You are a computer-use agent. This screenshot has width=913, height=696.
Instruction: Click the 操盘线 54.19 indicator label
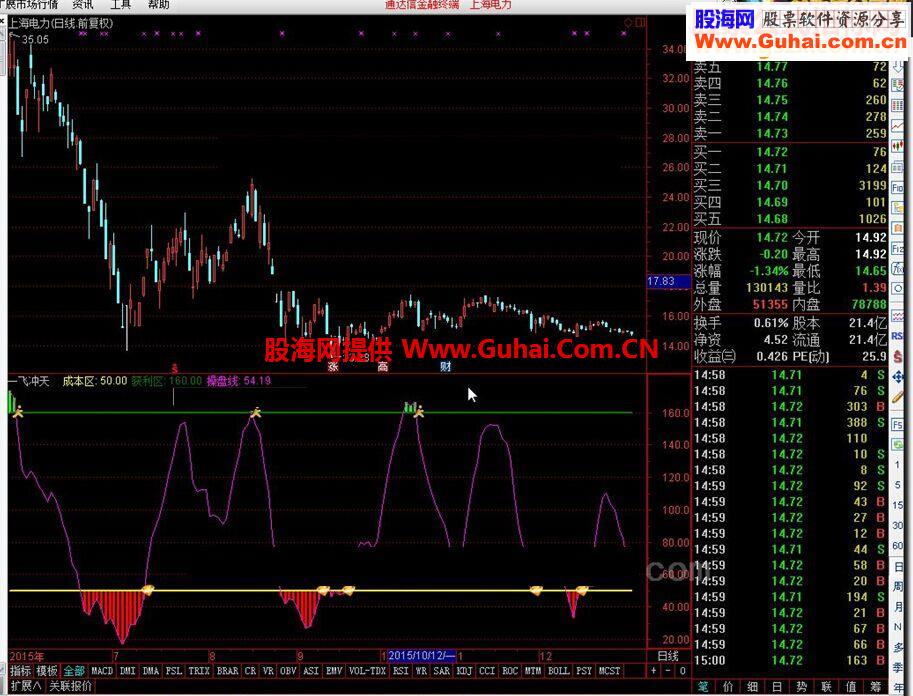(239, 381)
